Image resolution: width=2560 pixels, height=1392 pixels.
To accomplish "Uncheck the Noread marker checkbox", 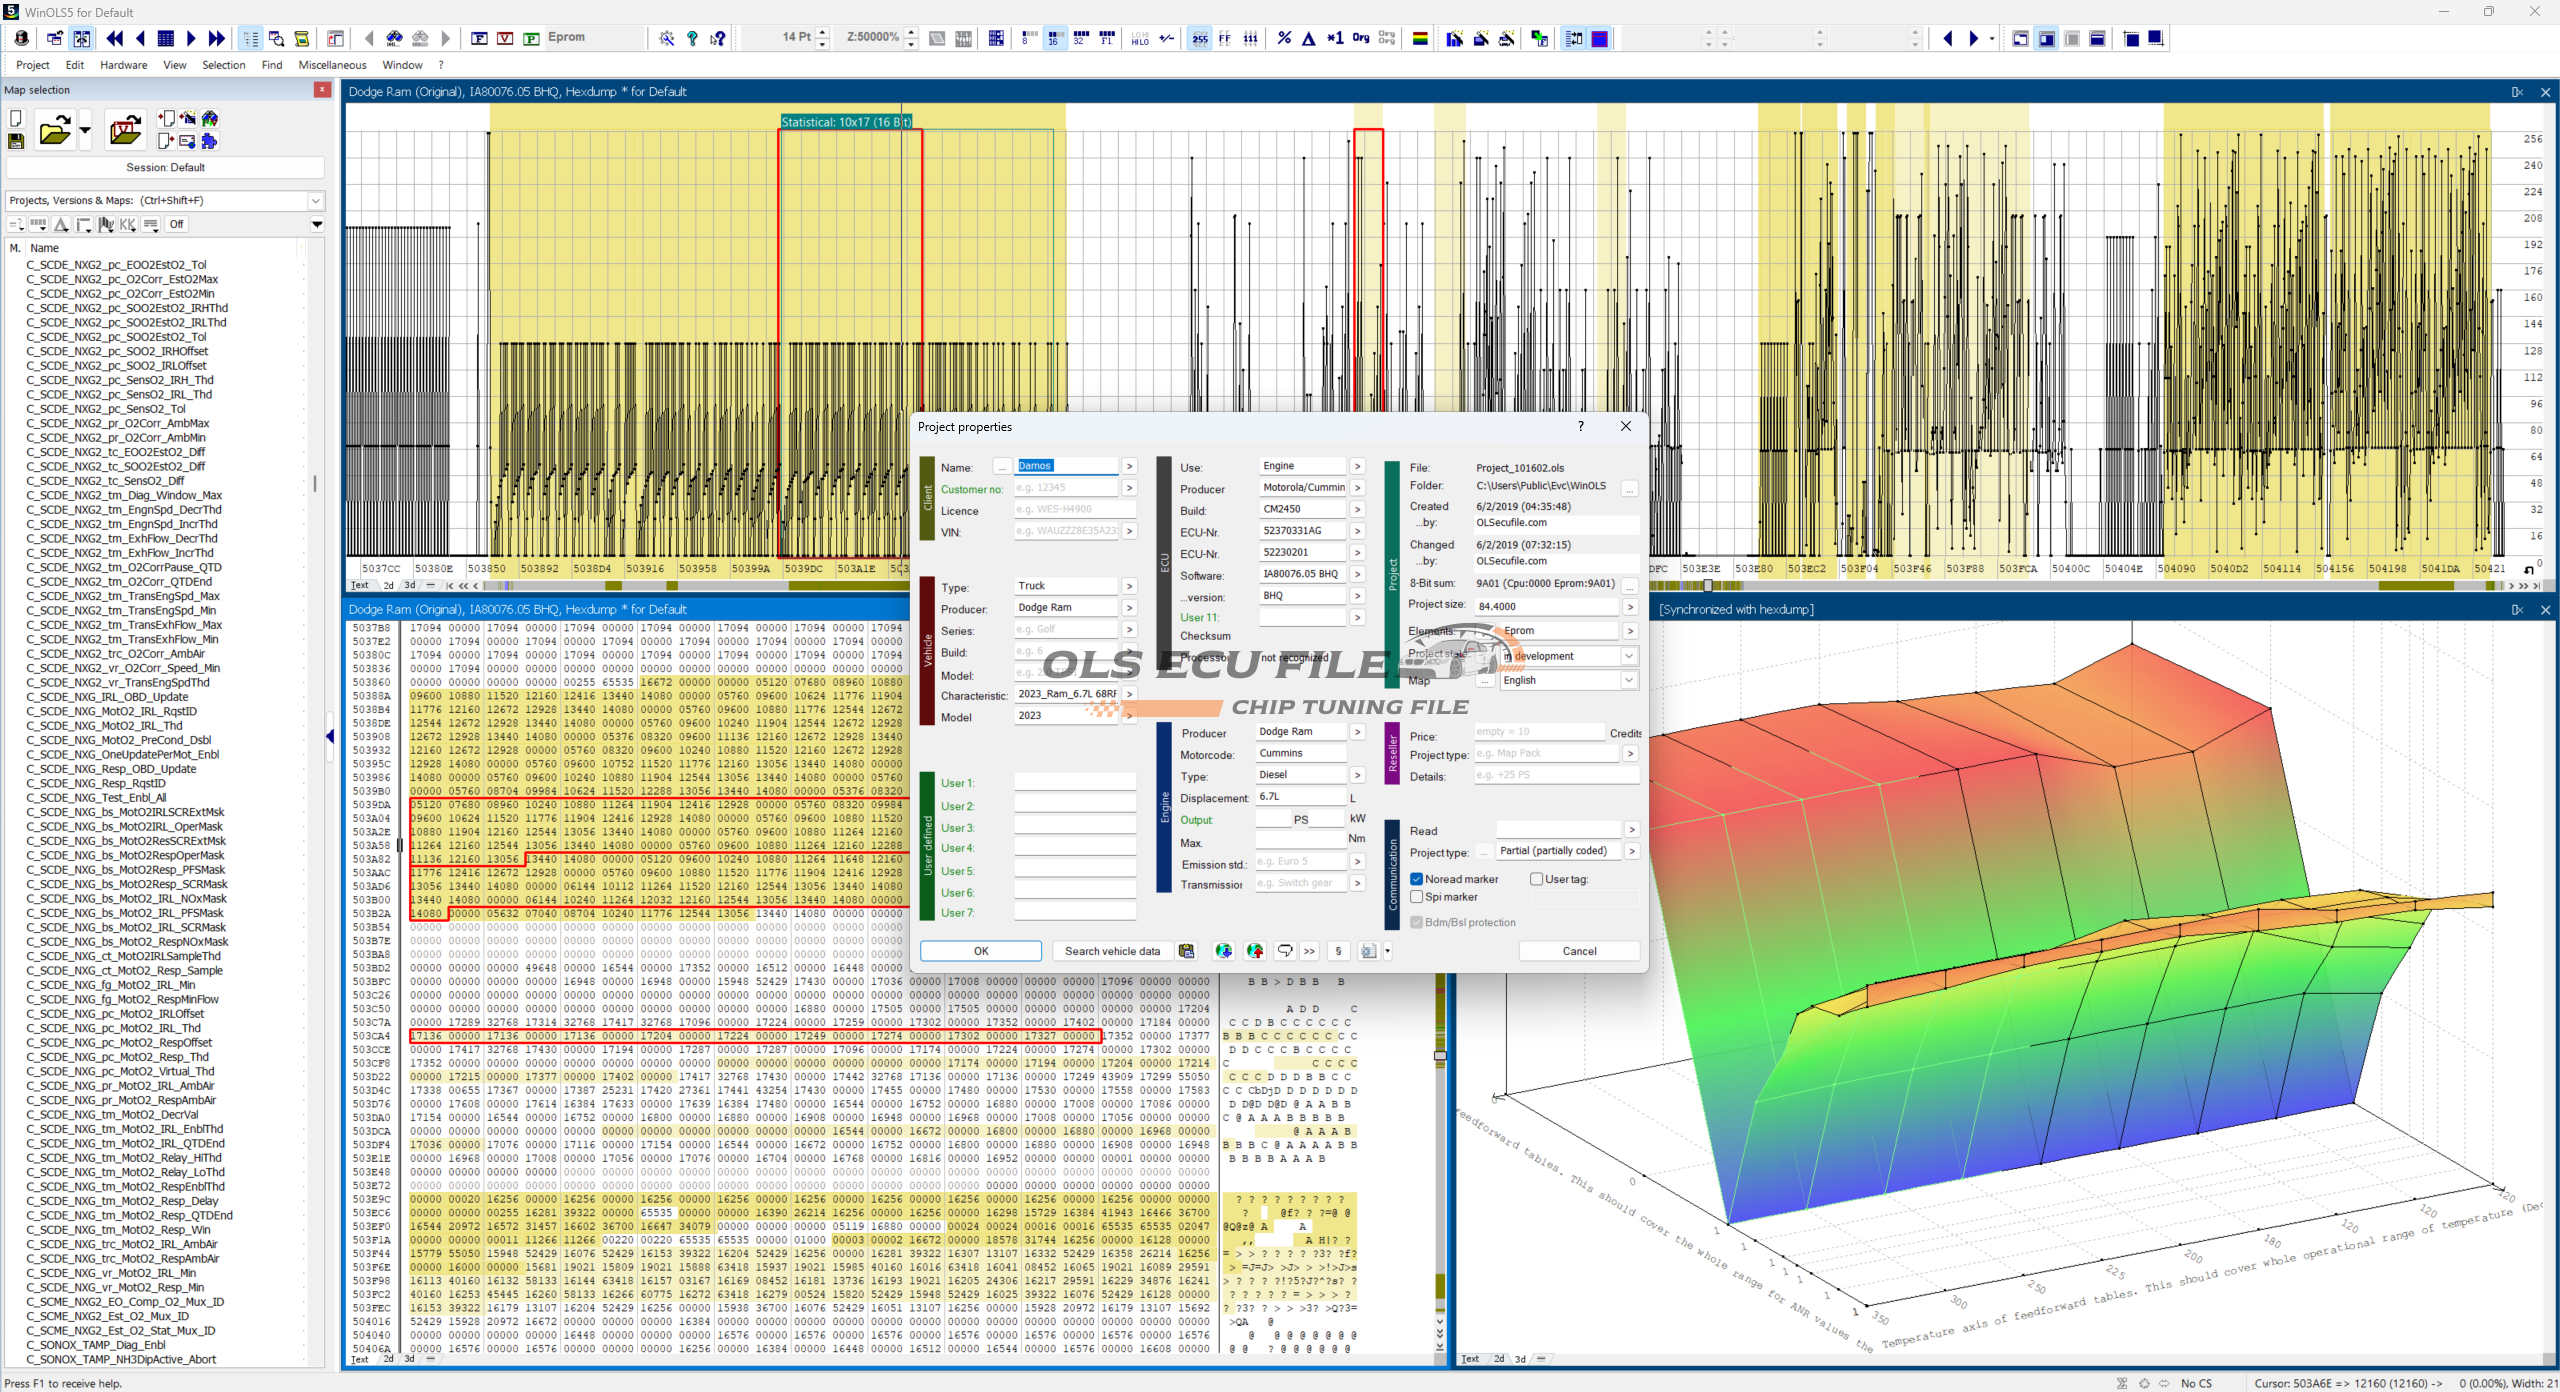I will [x=1417, y=879].
